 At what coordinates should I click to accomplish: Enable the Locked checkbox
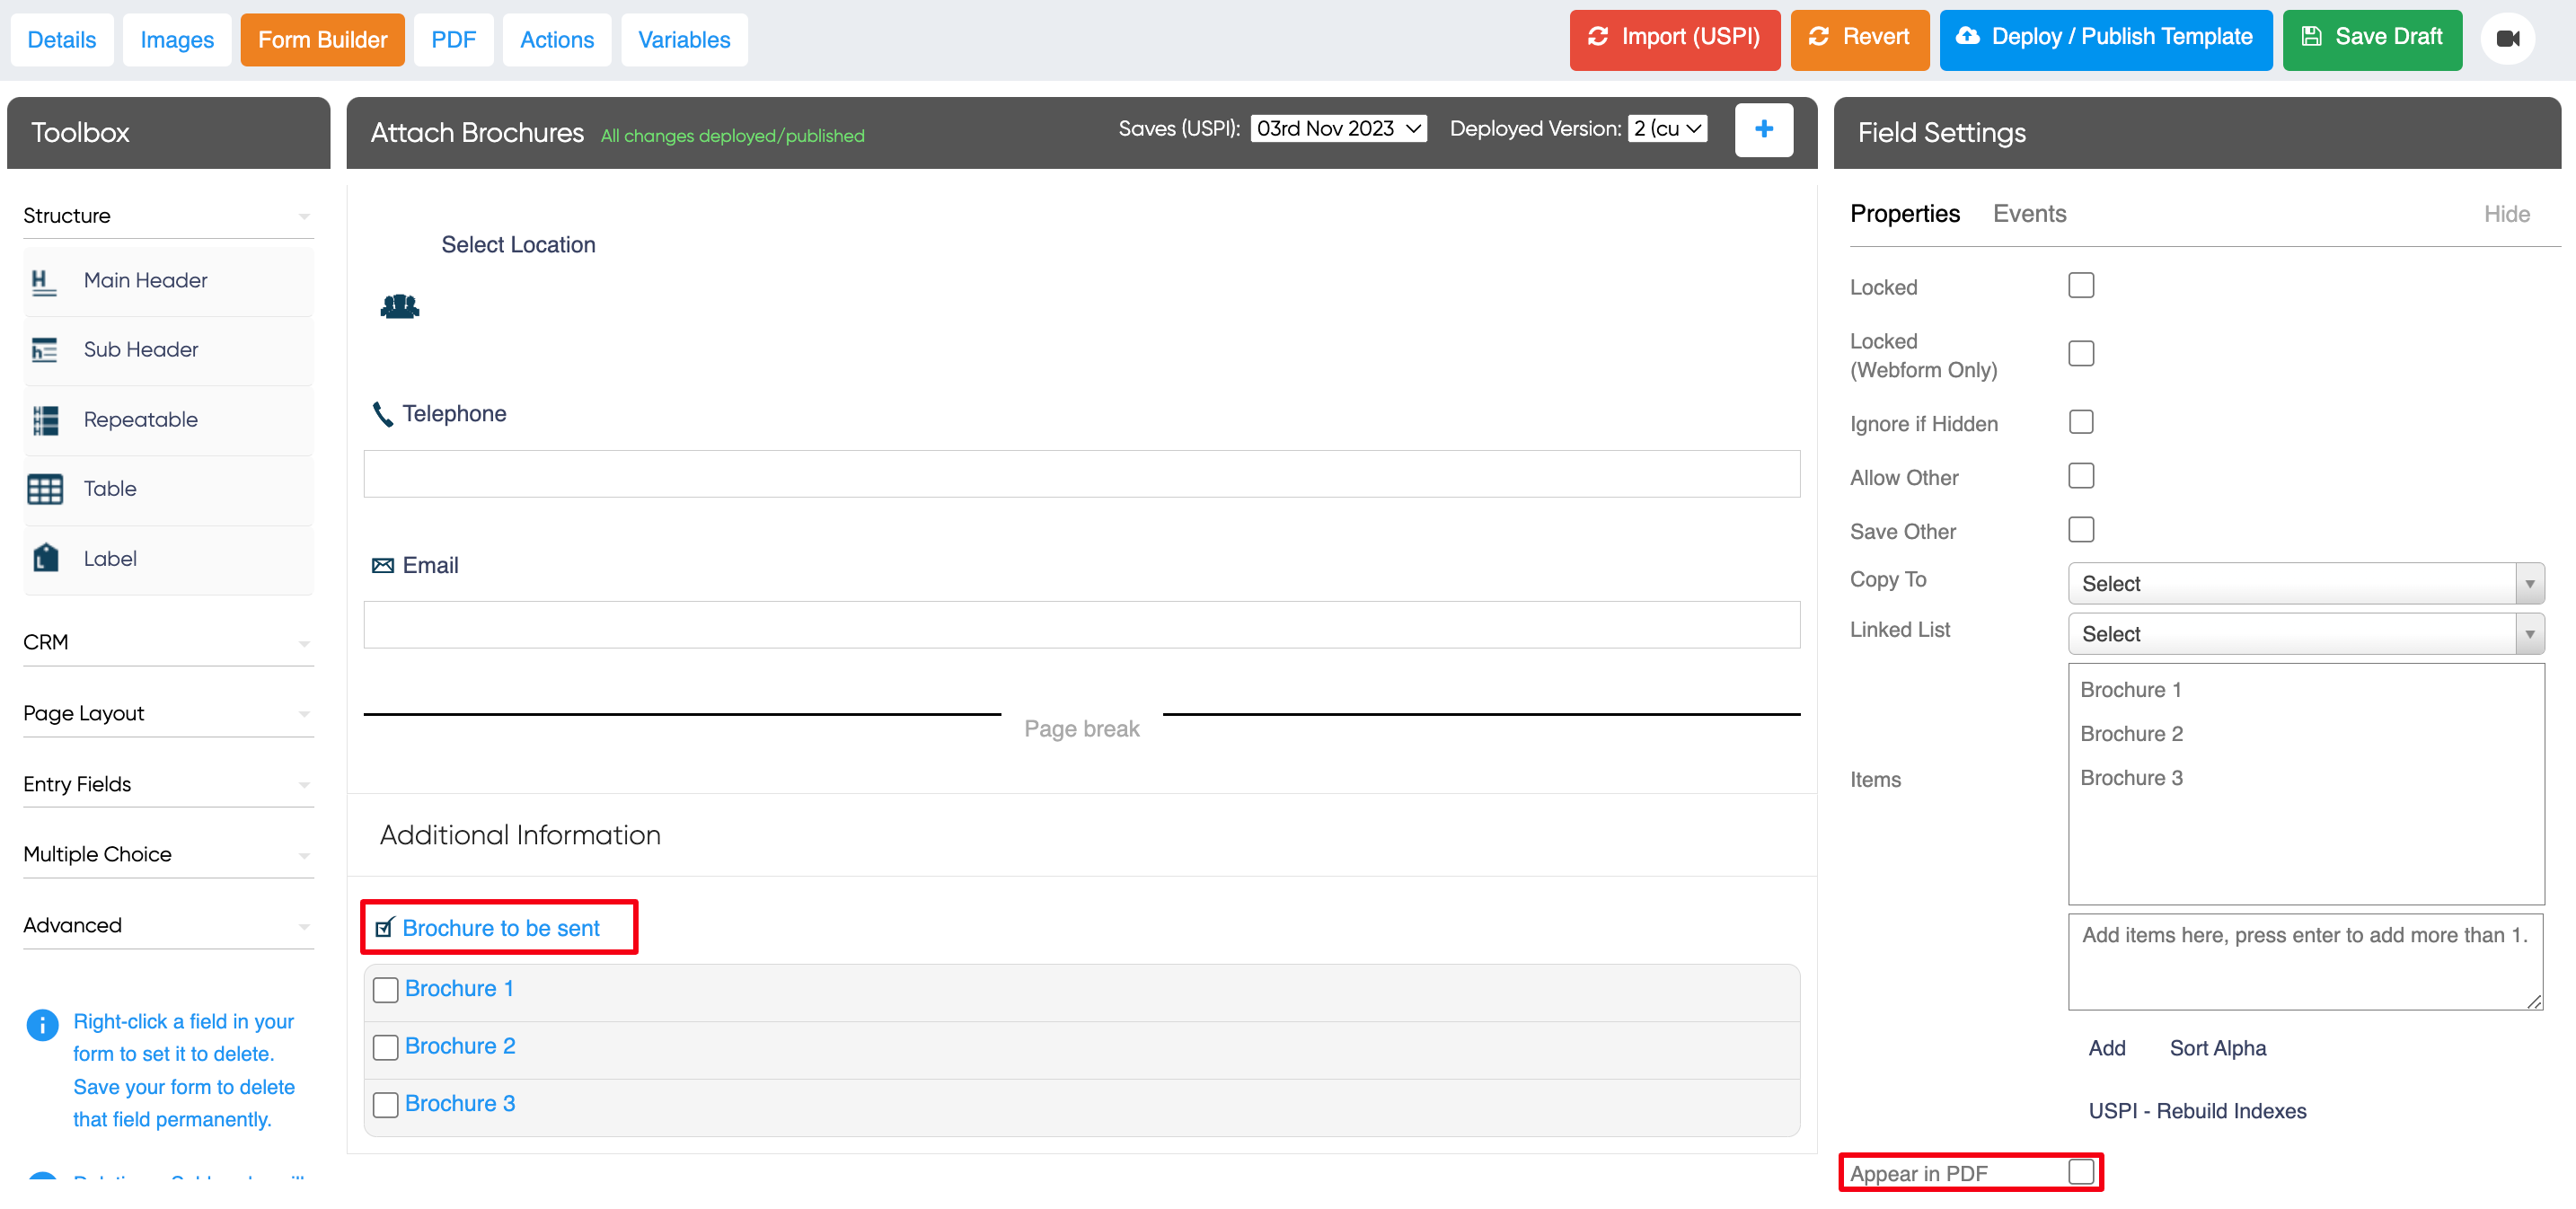(2080, 286)
